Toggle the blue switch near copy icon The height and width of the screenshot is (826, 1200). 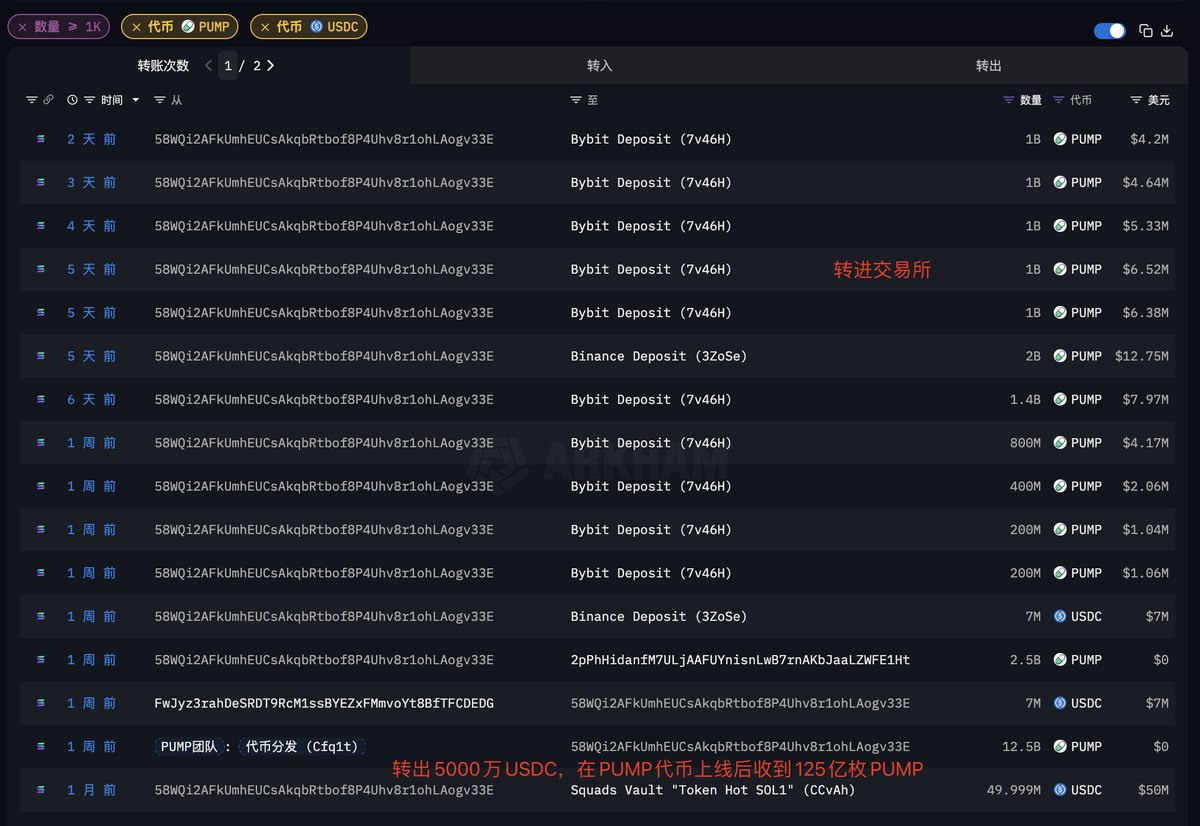coord(1110,31)
